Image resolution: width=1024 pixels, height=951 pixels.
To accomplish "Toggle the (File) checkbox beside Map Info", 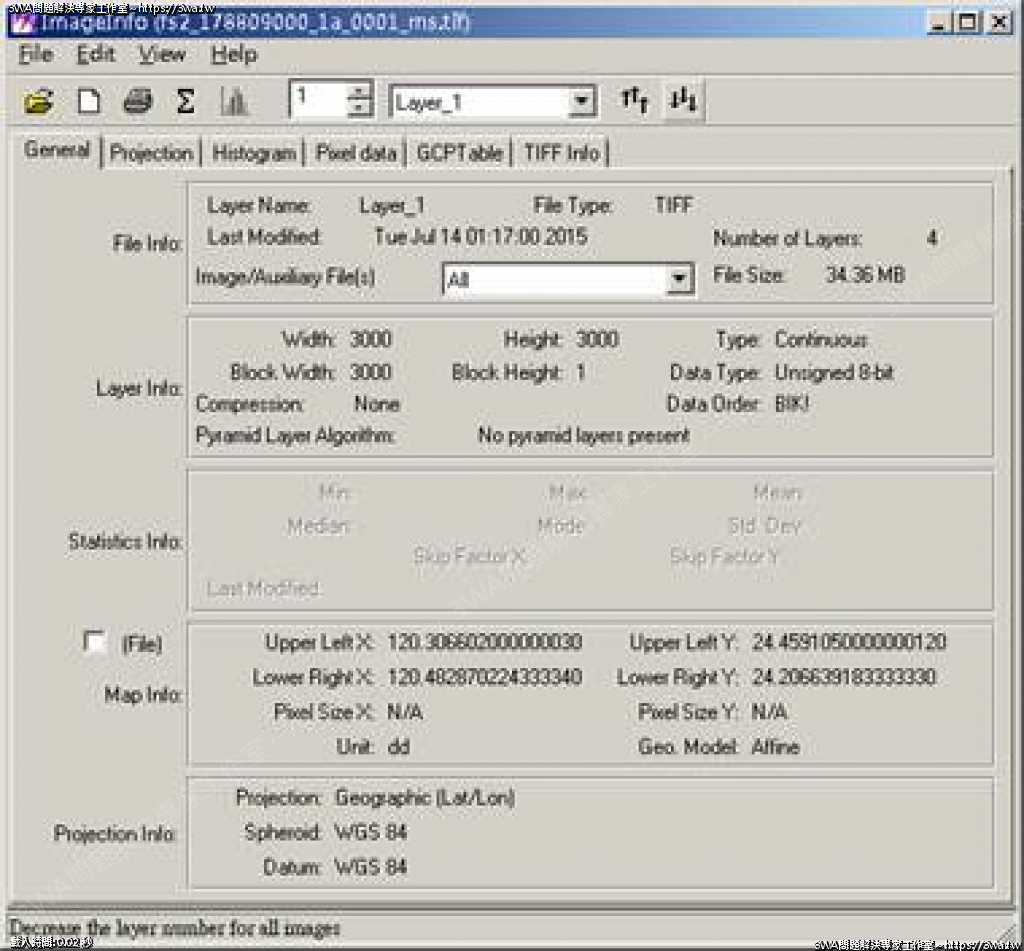I will [x=95, y=643].
